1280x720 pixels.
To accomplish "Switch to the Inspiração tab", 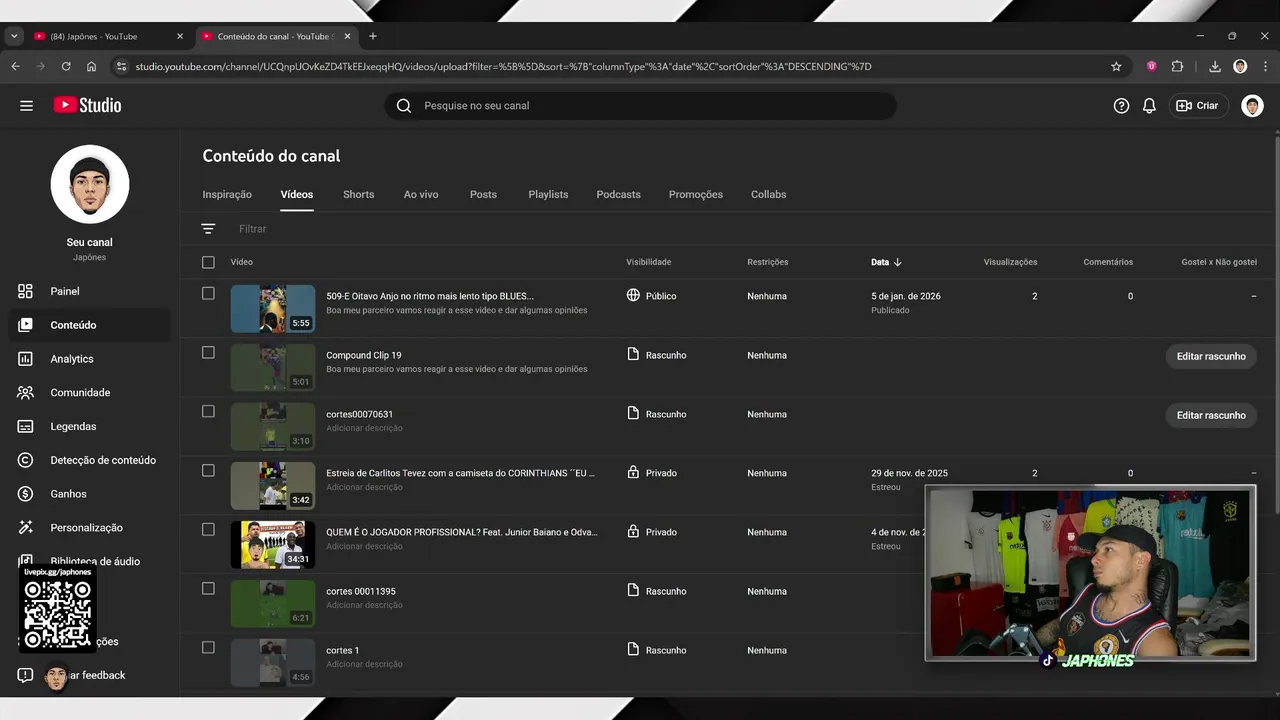I will (227, 194).
